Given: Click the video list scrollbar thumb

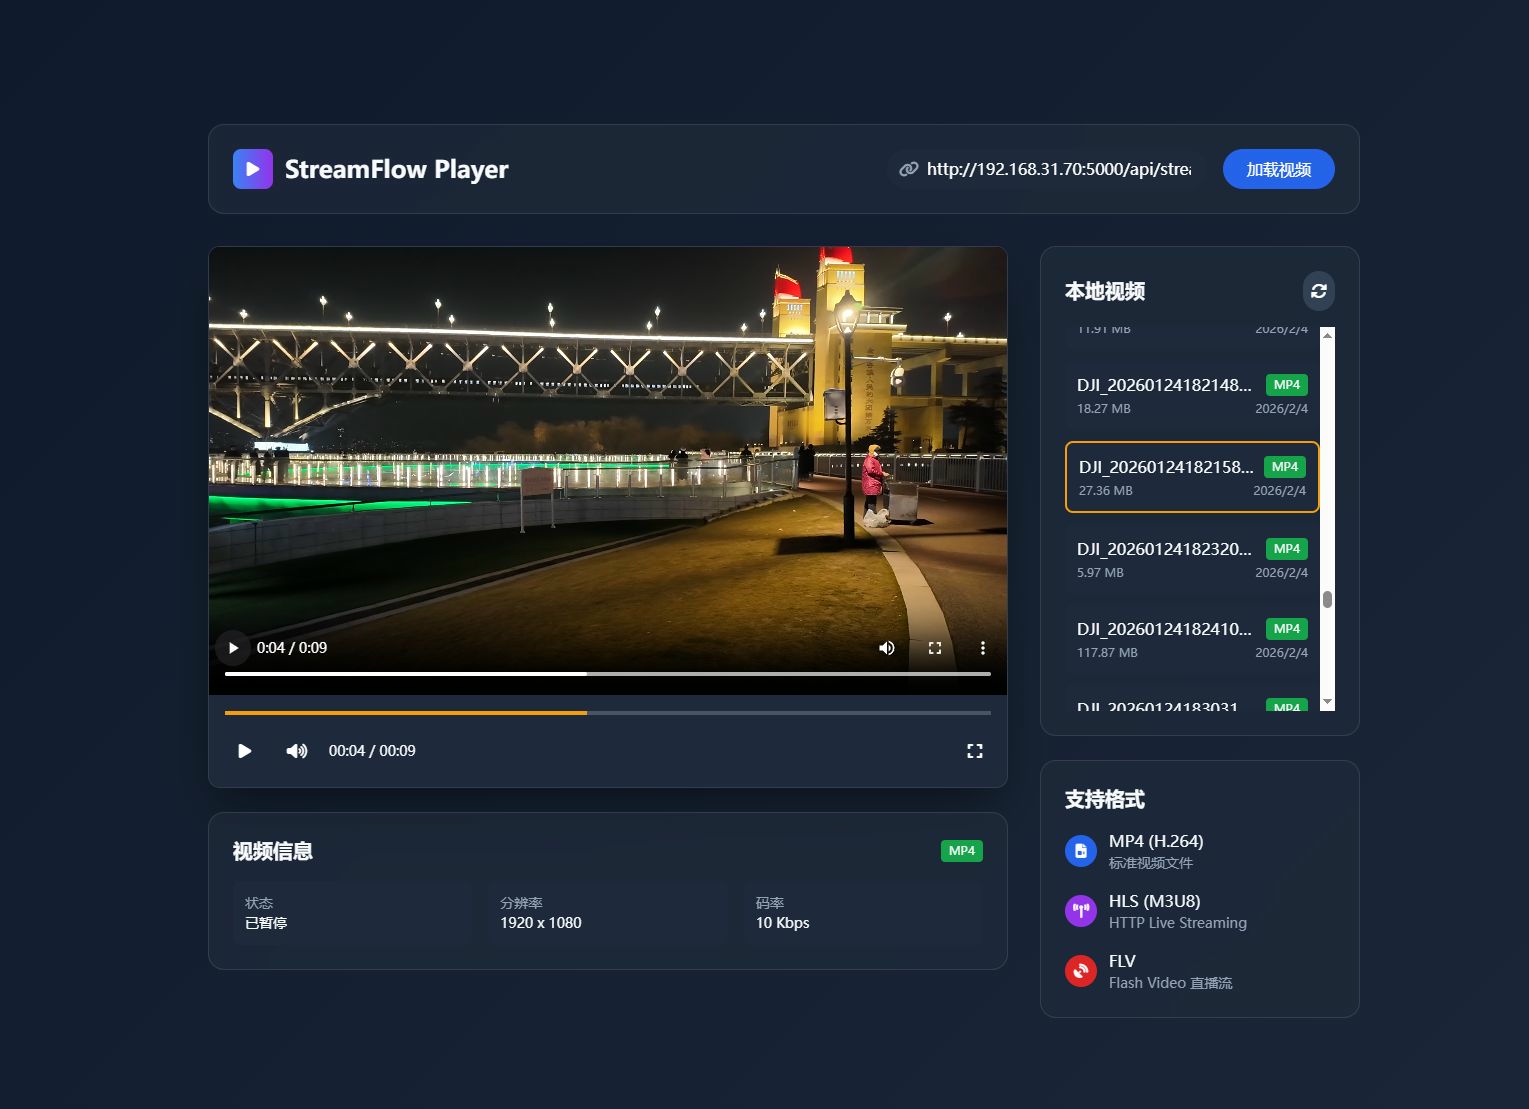Looking at the screenshot, I should coord(1327,599).
